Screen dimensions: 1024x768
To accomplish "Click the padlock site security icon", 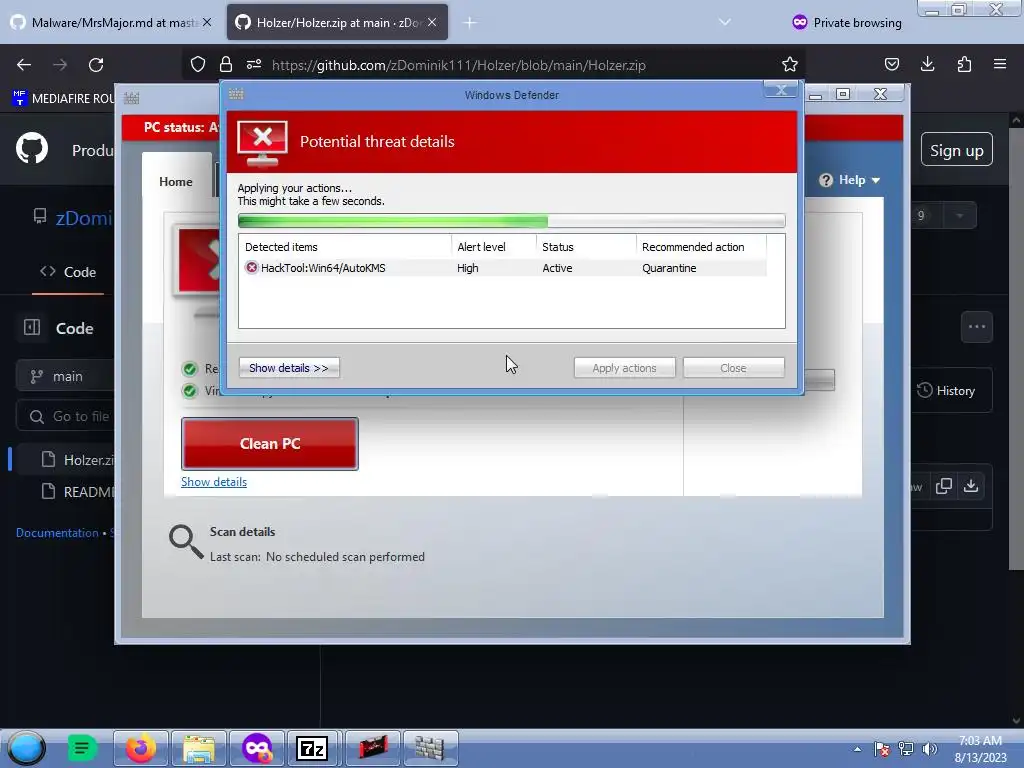I will click(x=226, y=65).
